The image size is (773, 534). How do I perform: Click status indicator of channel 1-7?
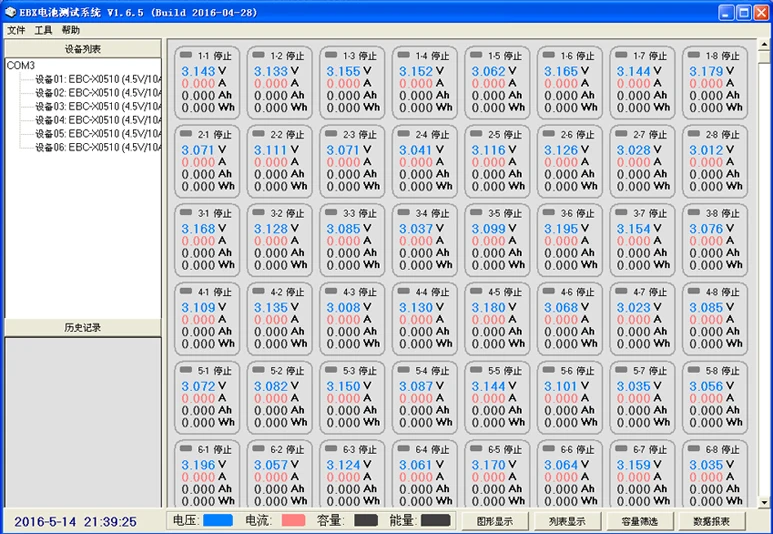(x=621, y=55)
